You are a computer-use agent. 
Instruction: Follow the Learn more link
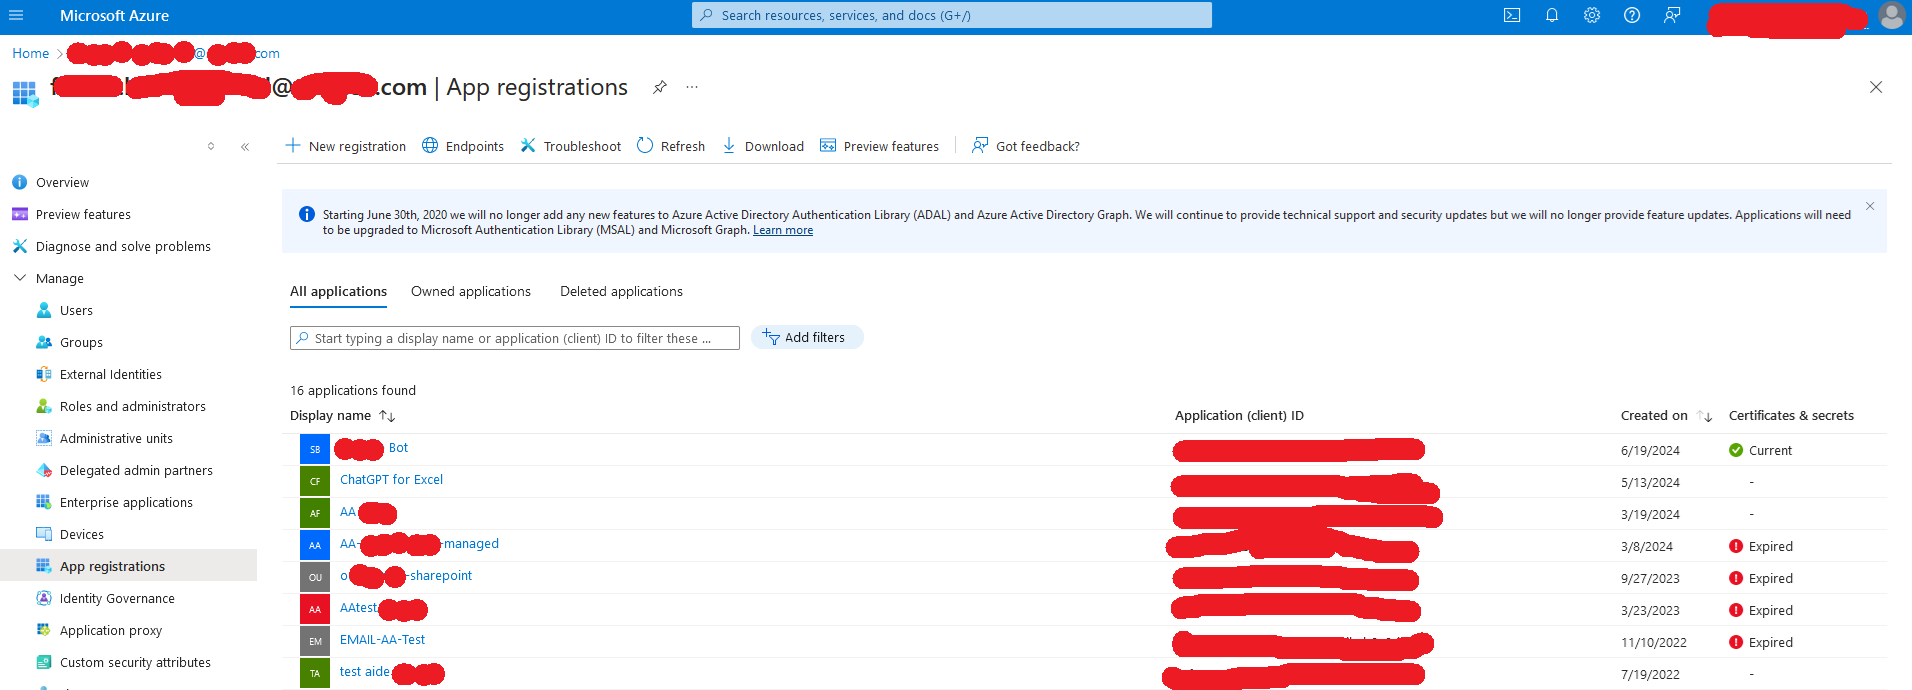(783, 230)
